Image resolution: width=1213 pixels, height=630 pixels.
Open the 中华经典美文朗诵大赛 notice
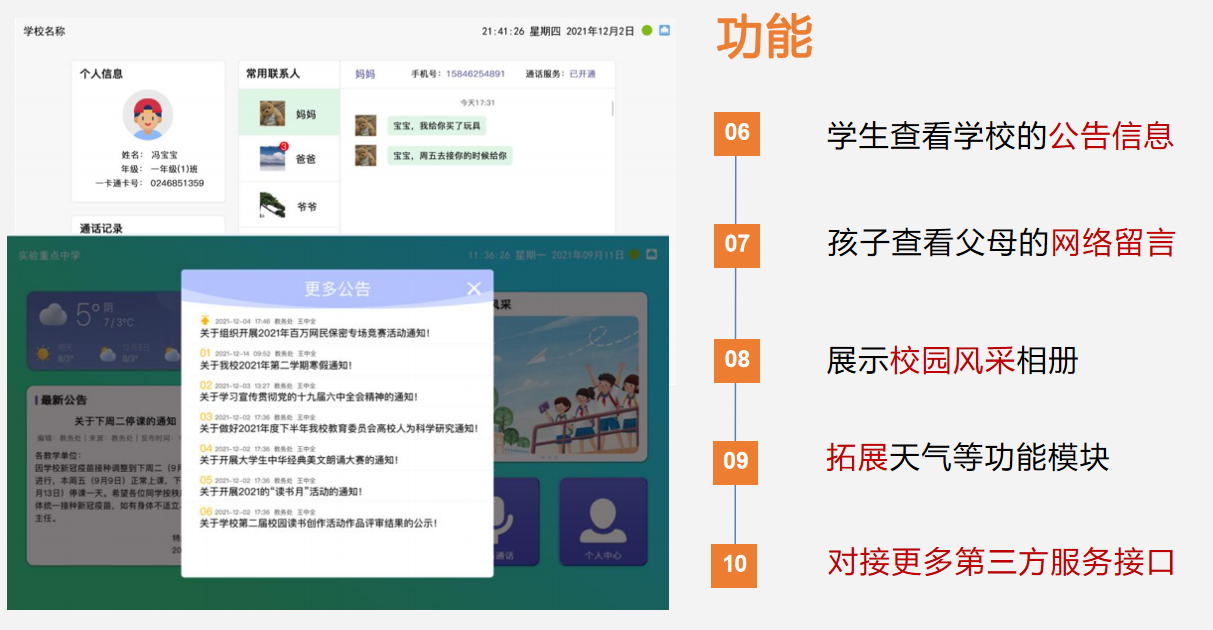298,460
